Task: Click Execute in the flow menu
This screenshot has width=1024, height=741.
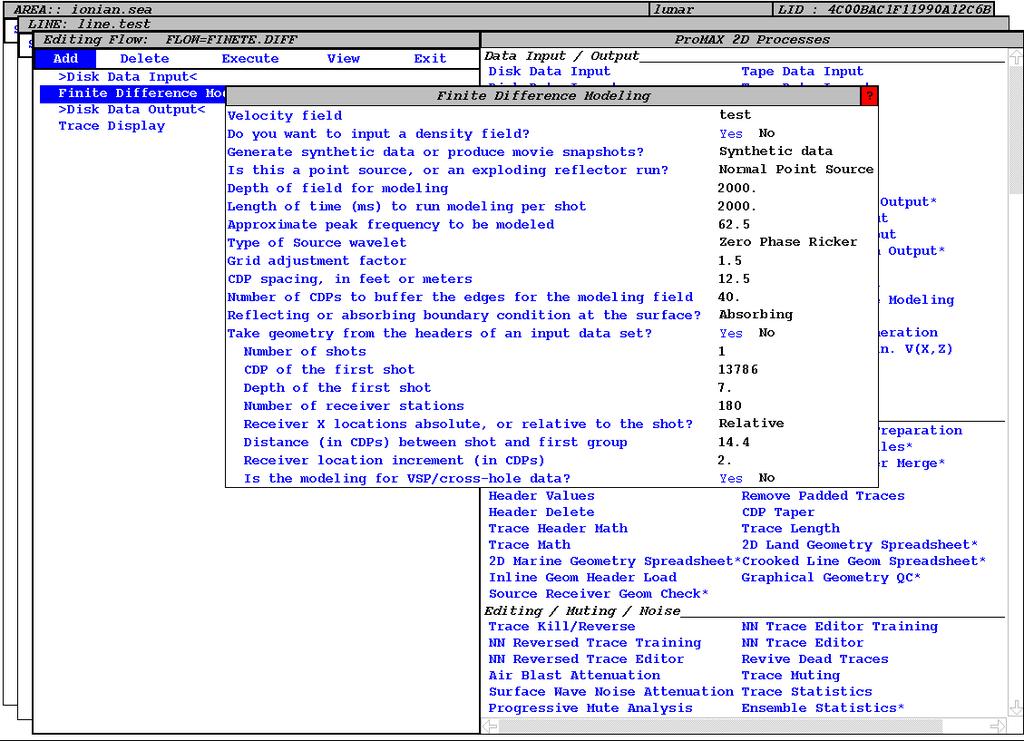Action: tap(250, 59)
